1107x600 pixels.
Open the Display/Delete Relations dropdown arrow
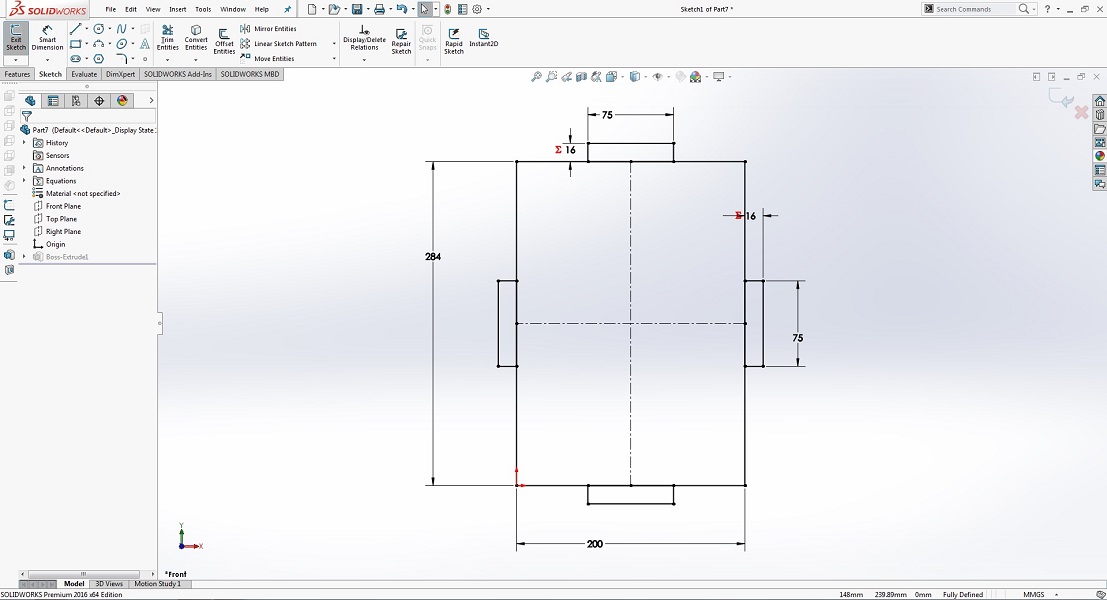click(364, 60)
